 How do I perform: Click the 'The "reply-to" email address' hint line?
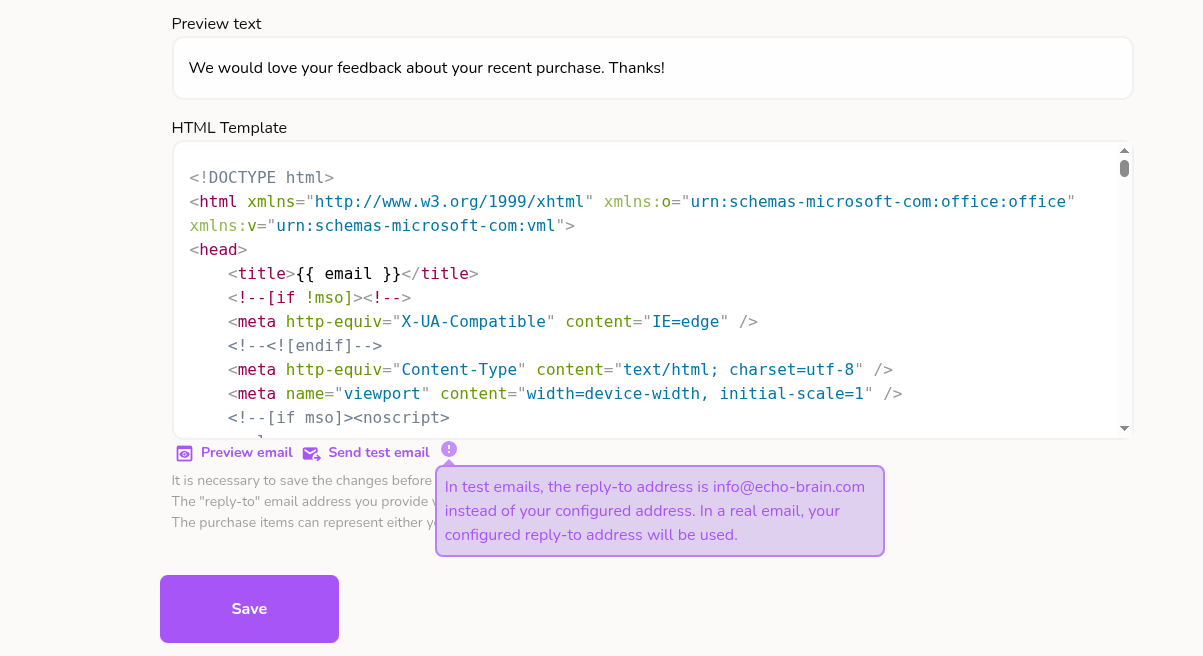(x=303, y=501)
